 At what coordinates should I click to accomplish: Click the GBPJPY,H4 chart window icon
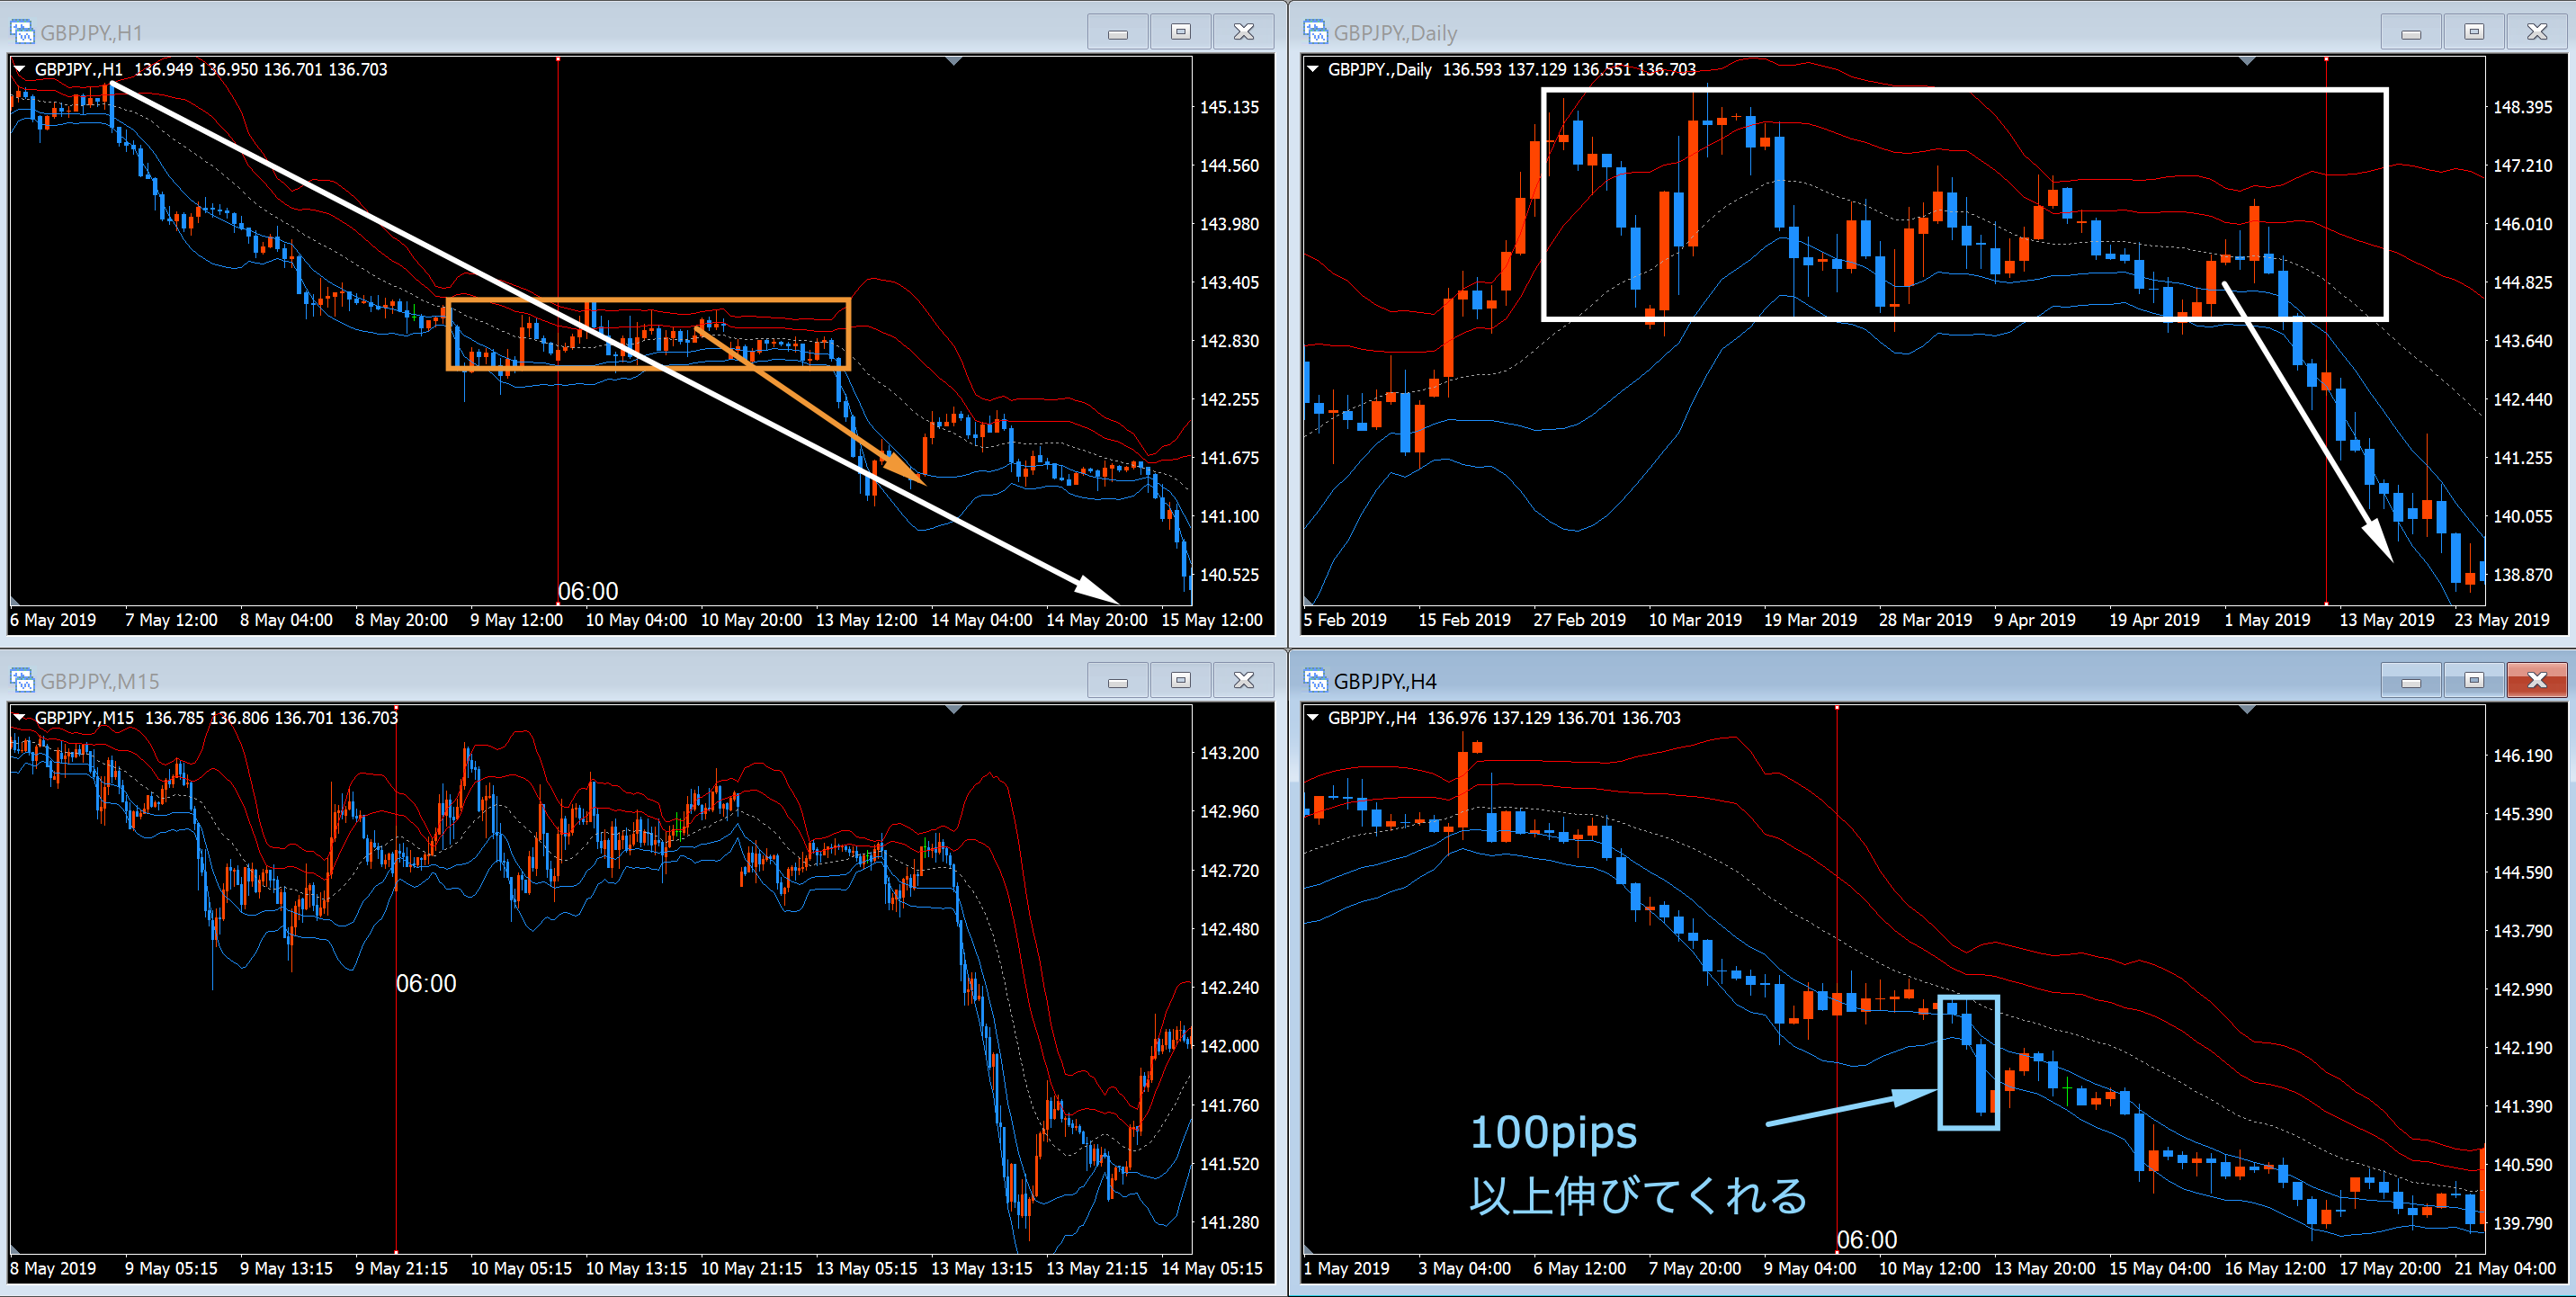pyautogui.click(x=1314, y=680)
